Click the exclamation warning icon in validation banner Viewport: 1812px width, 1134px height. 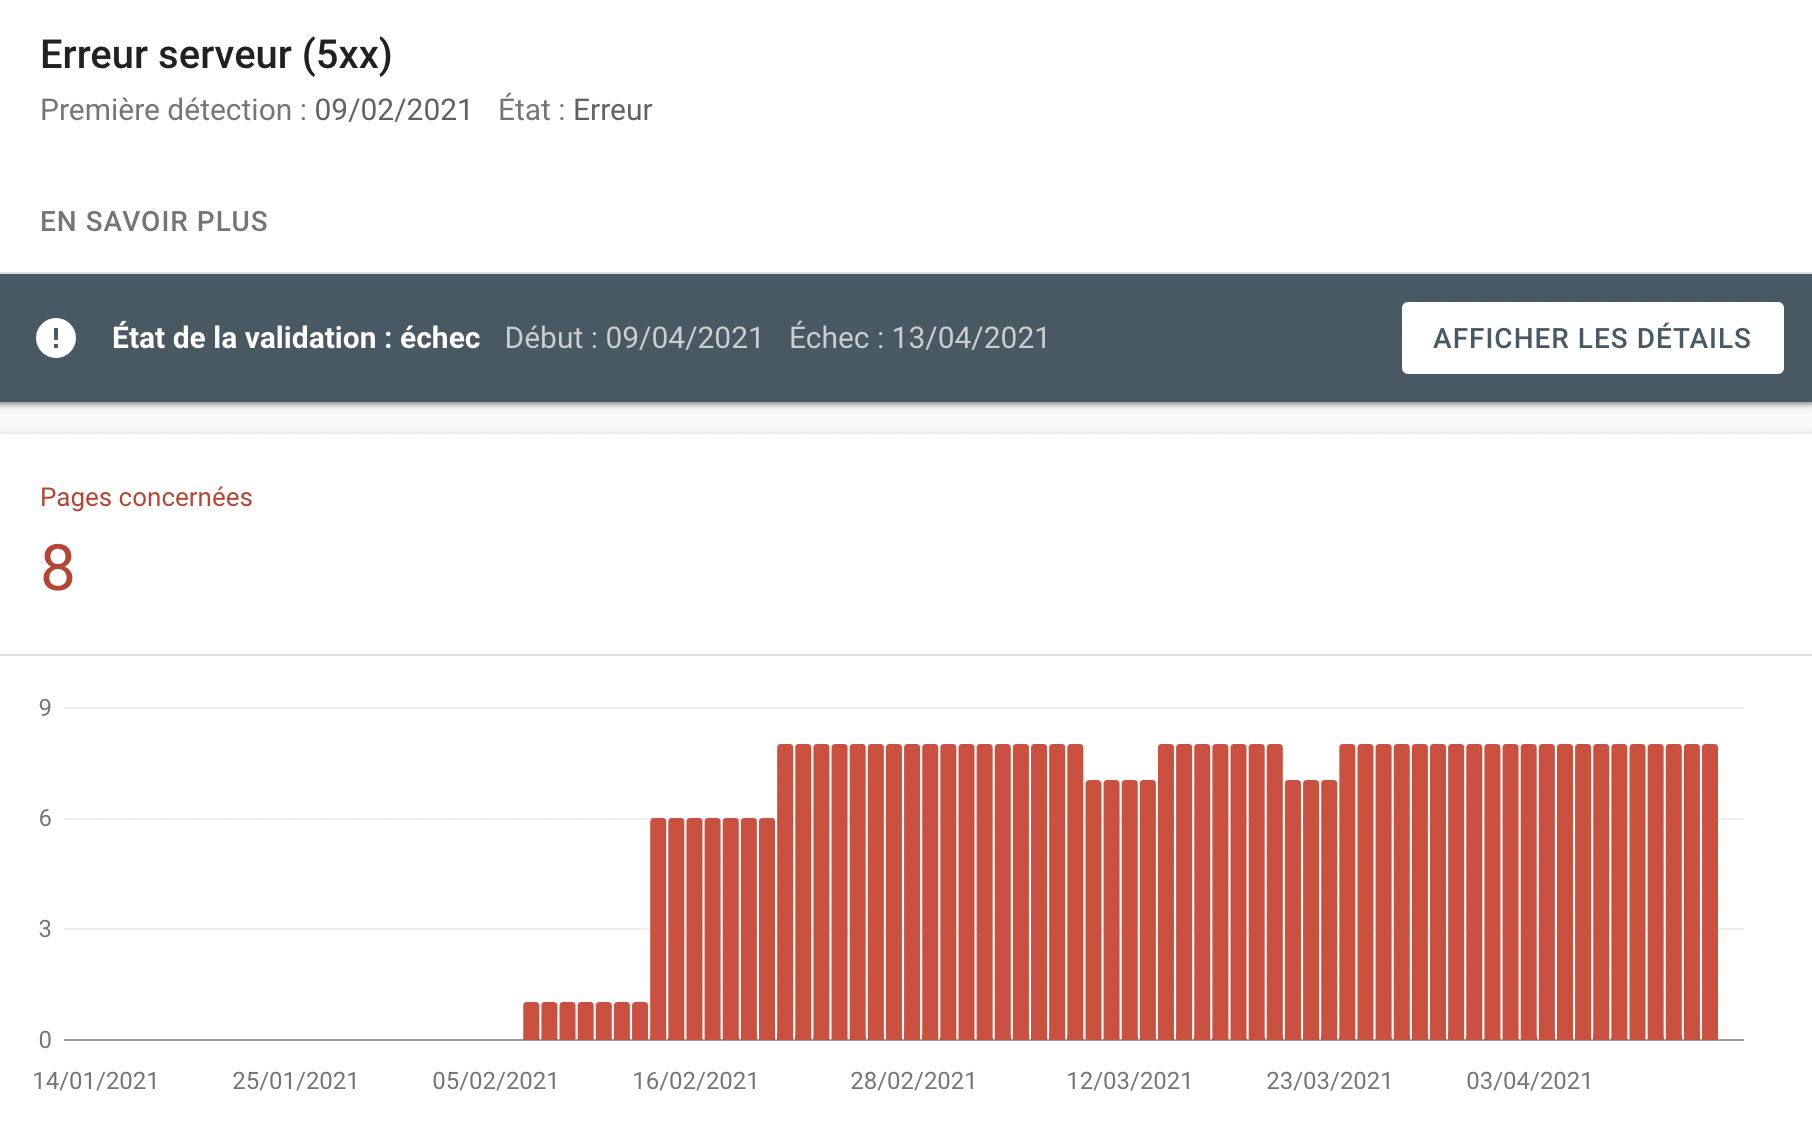[56, 338]
